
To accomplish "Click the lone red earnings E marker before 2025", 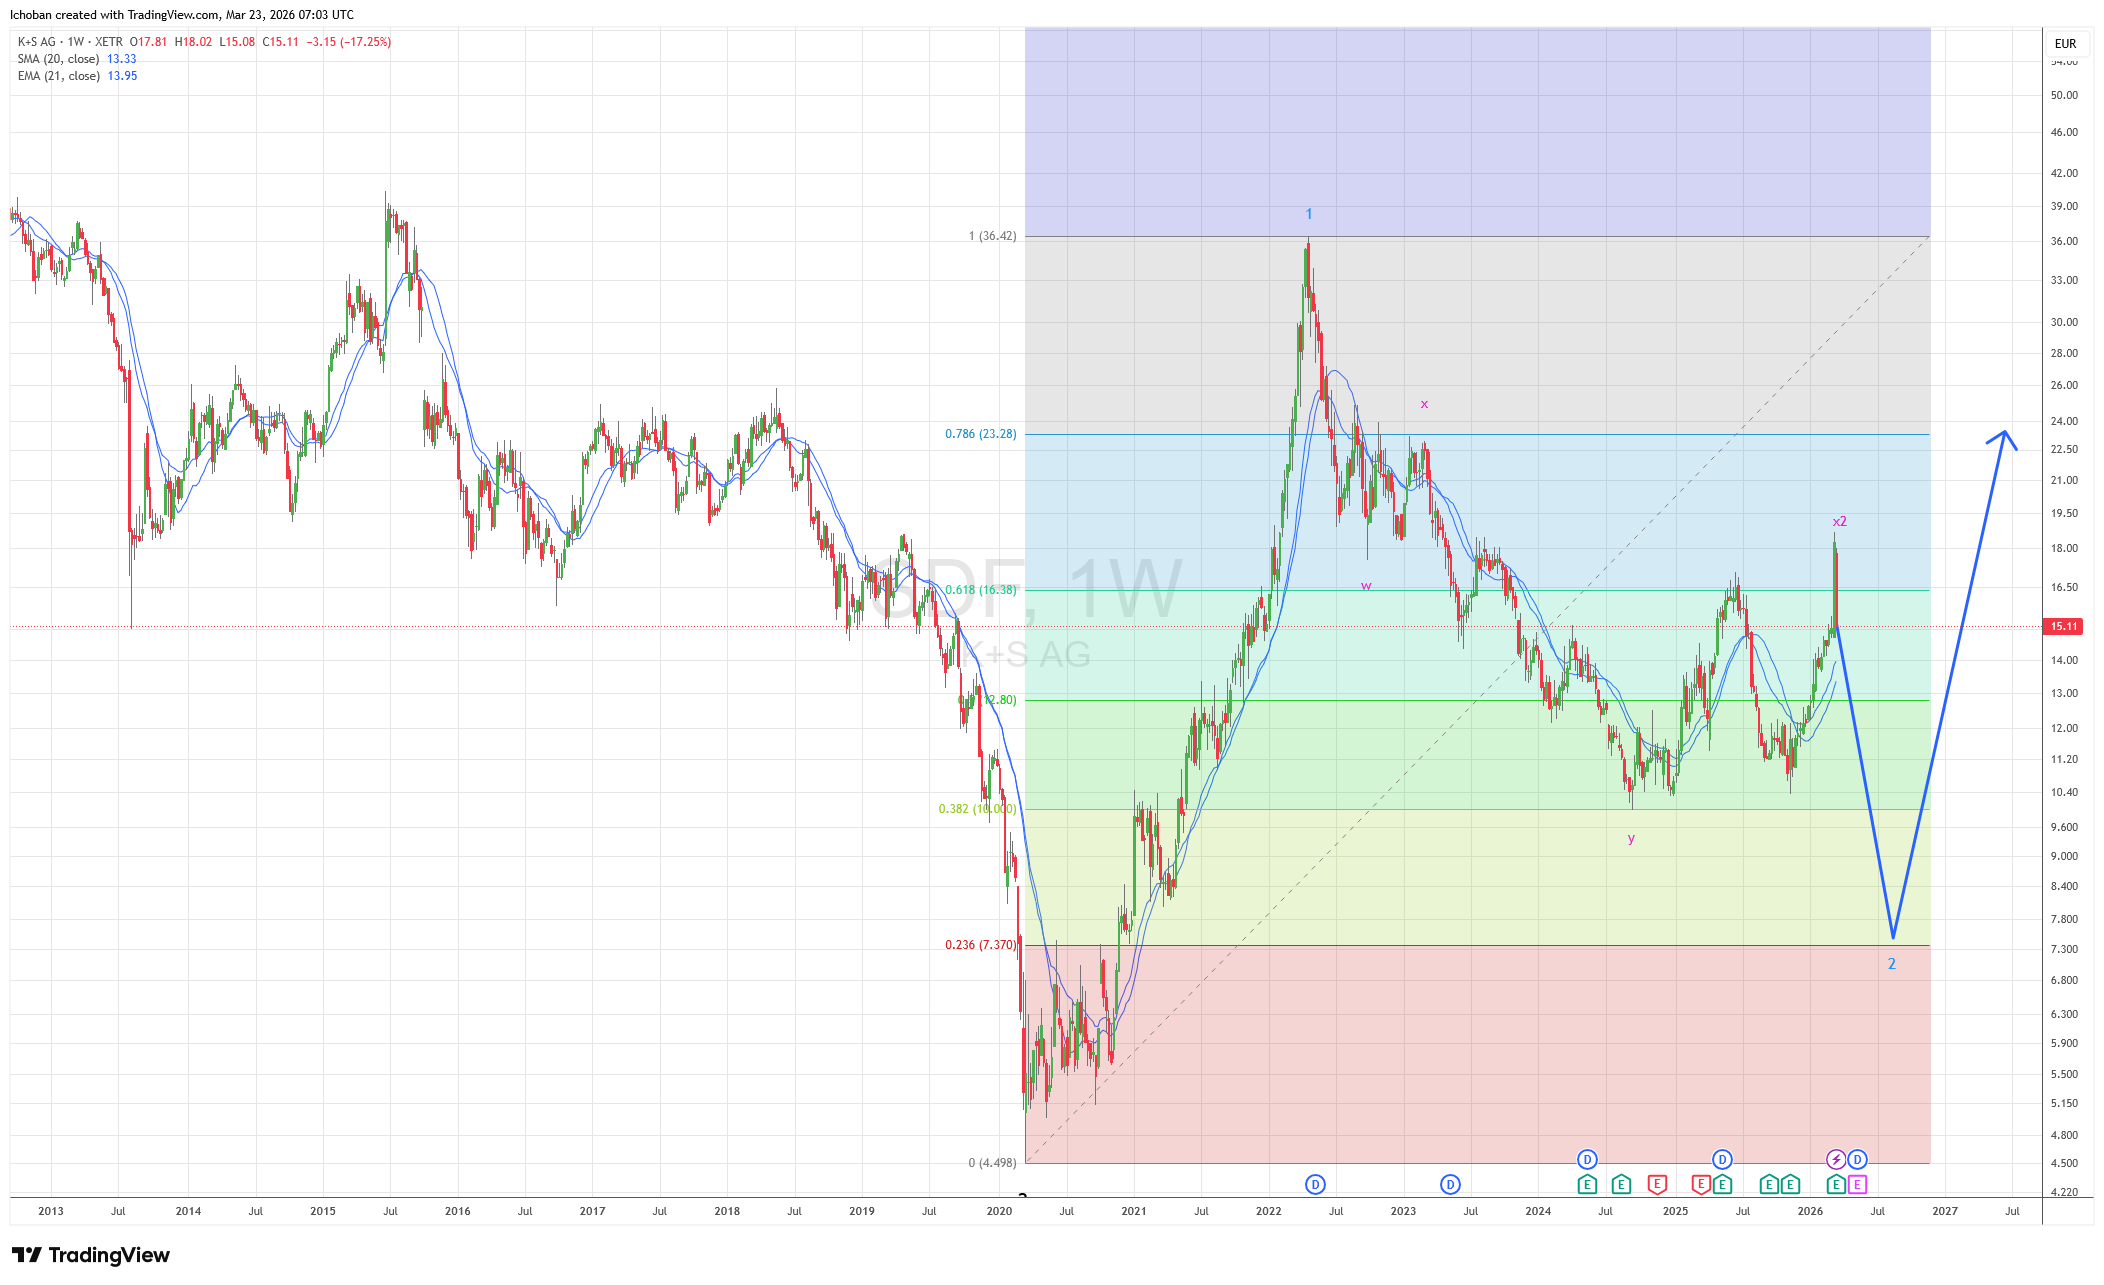I will [x=1657, y=1185].
